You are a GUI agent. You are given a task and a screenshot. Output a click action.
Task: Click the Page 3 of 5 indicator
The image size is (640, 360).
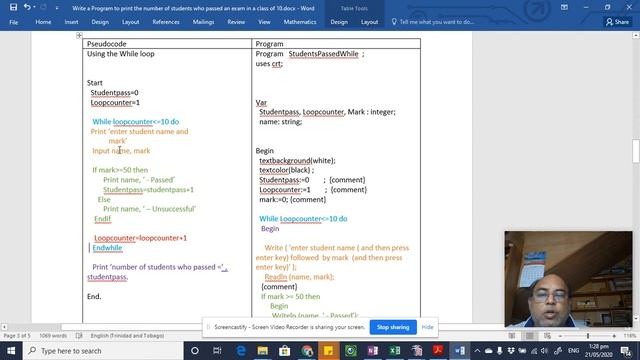click(x=17, y=336)
